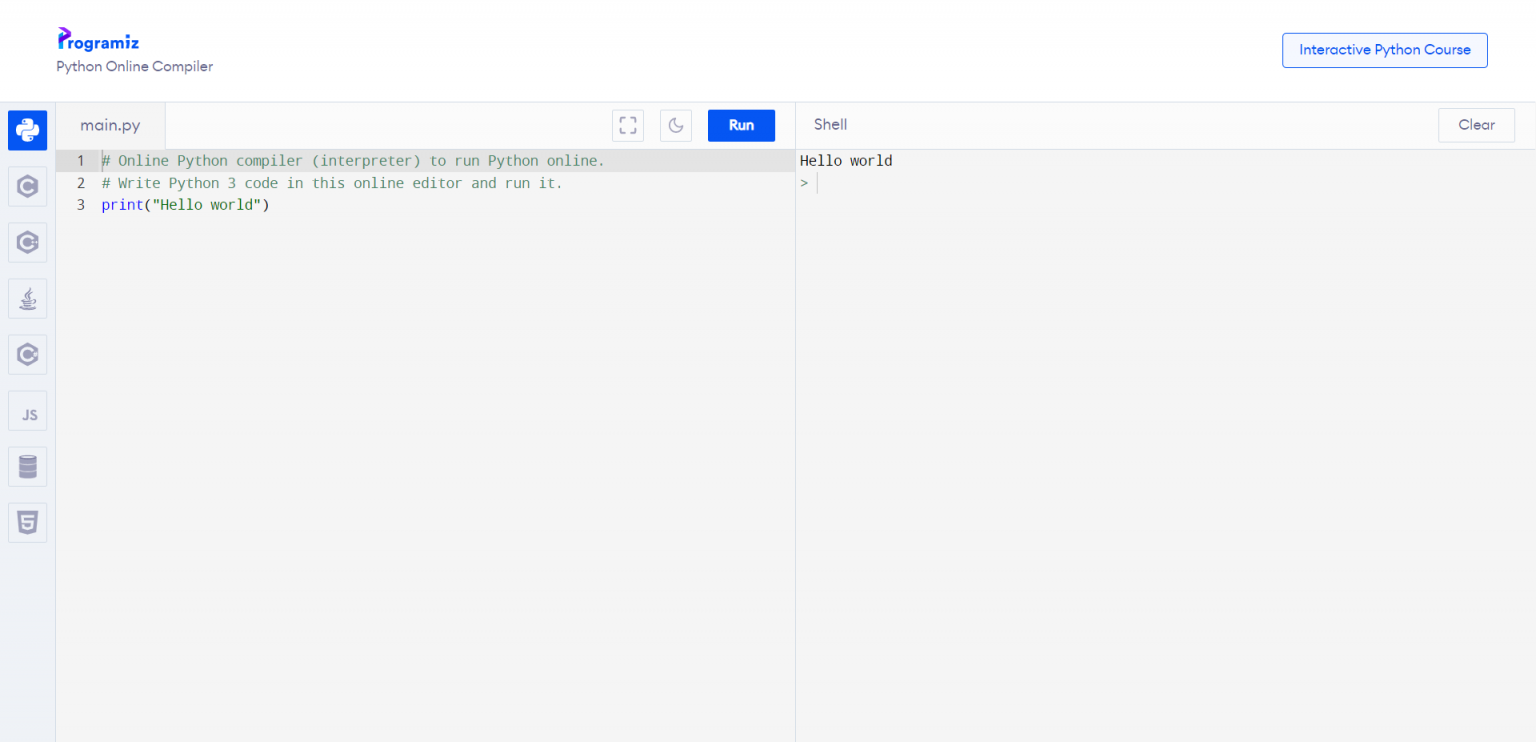
Task: Switch to the C compiler icon
Action: point(27,186)
